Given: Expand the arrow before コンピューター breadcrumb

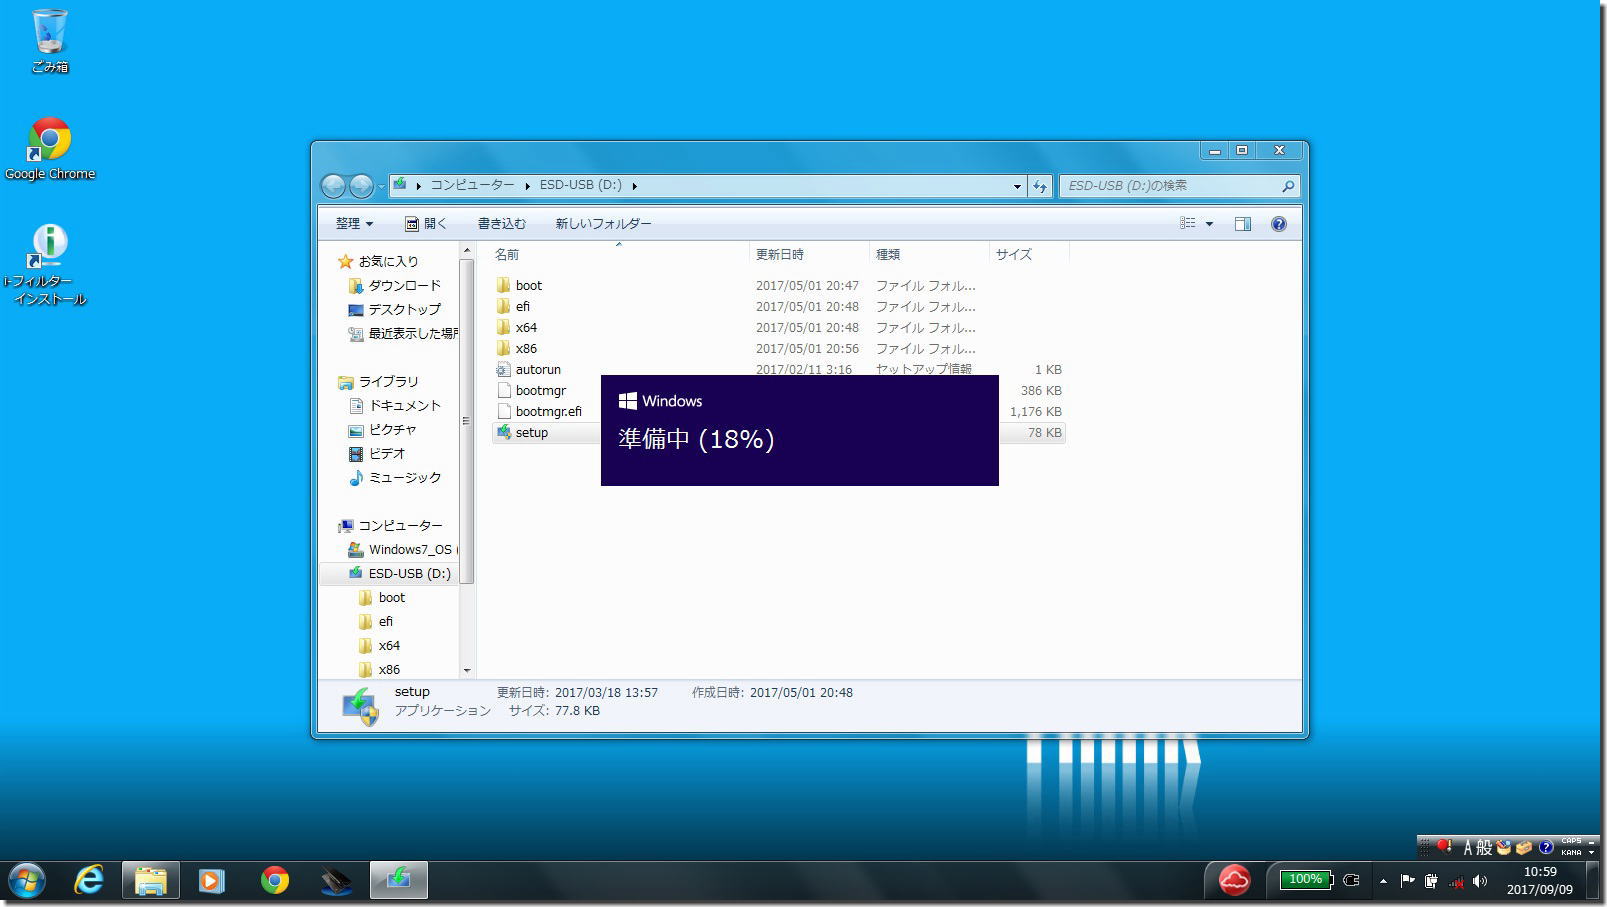Looking at the screenshot, I should (x=418, y=186).
